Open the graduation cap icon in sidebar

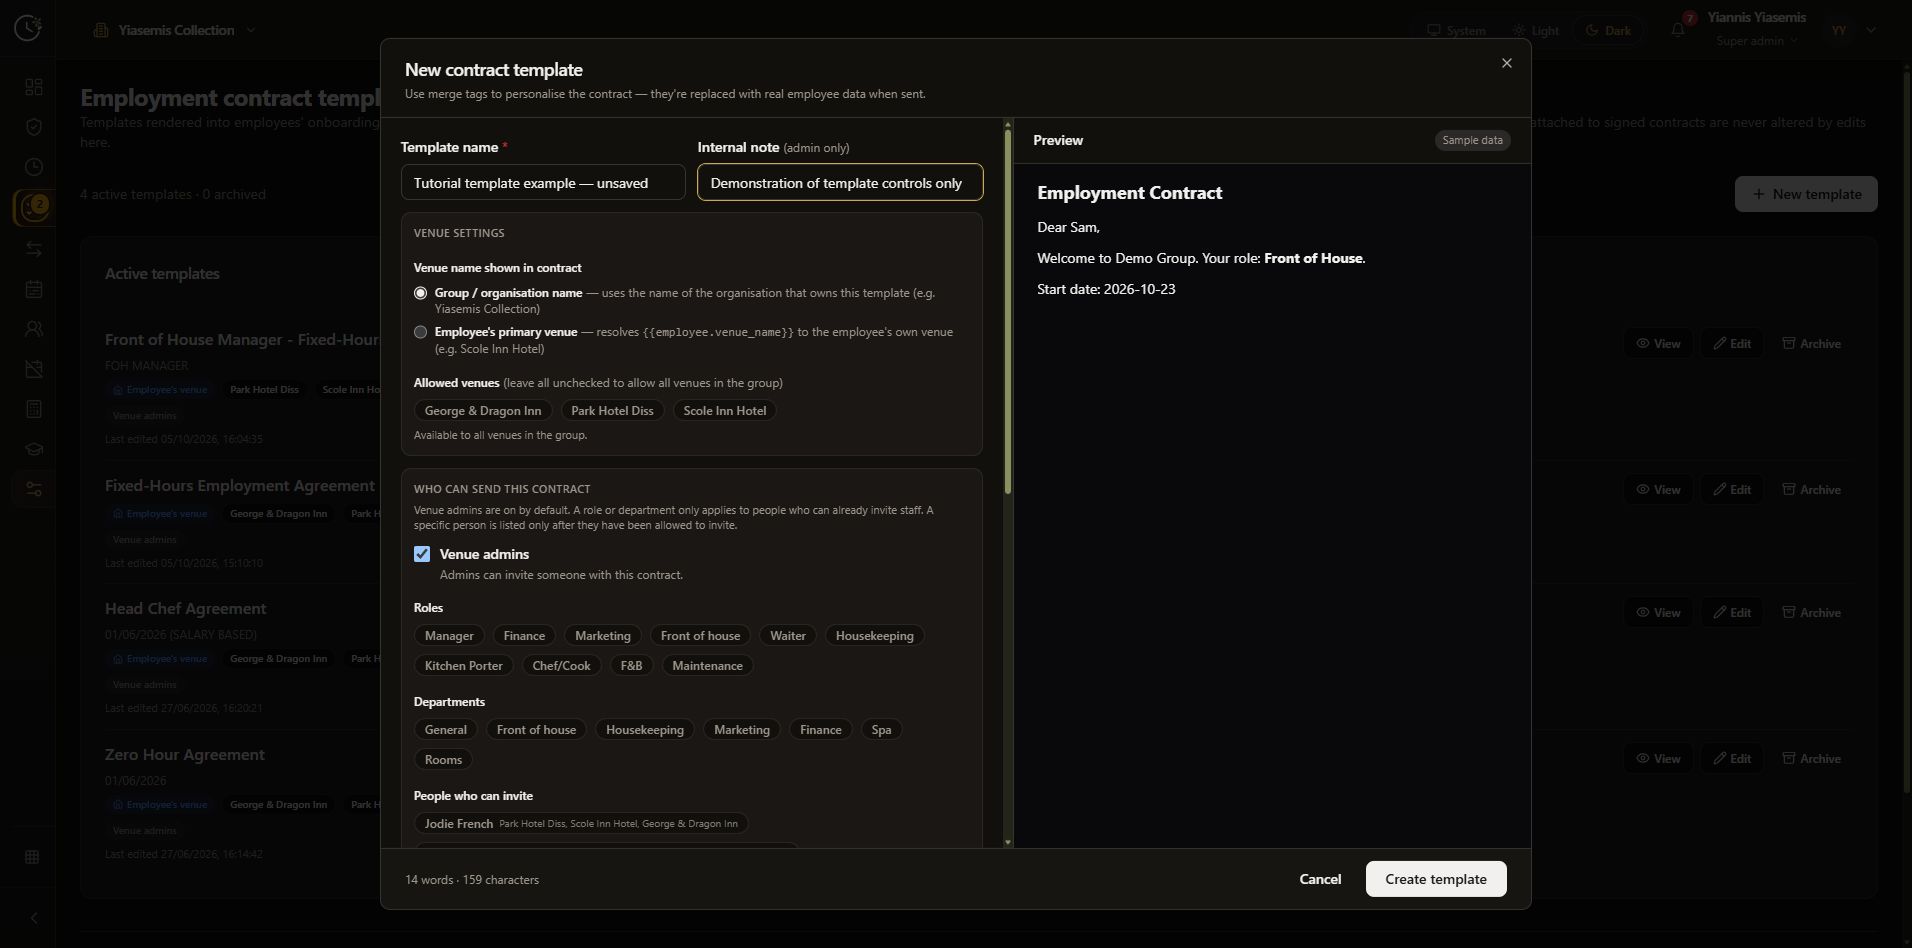(x=34, y=449)
